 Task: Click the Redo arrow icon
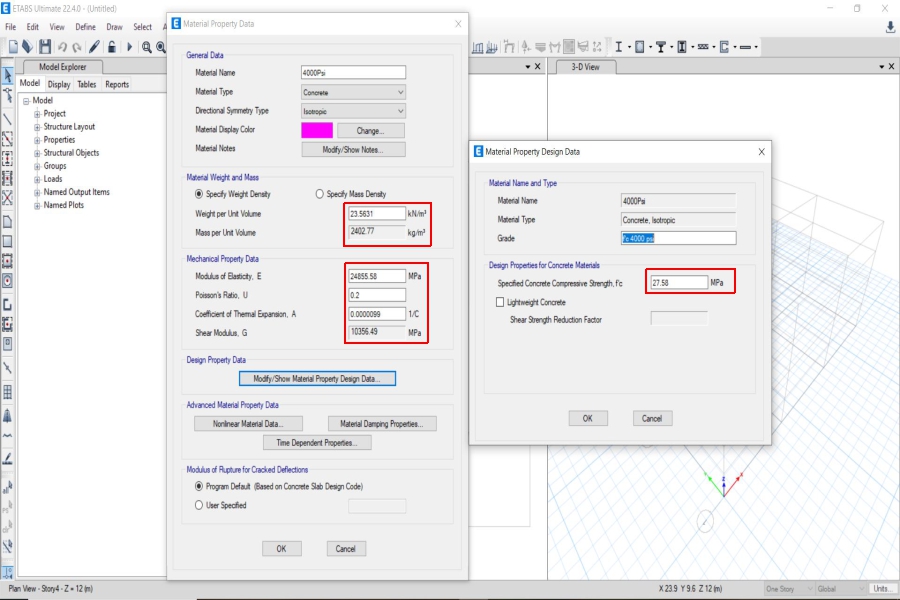77,47
